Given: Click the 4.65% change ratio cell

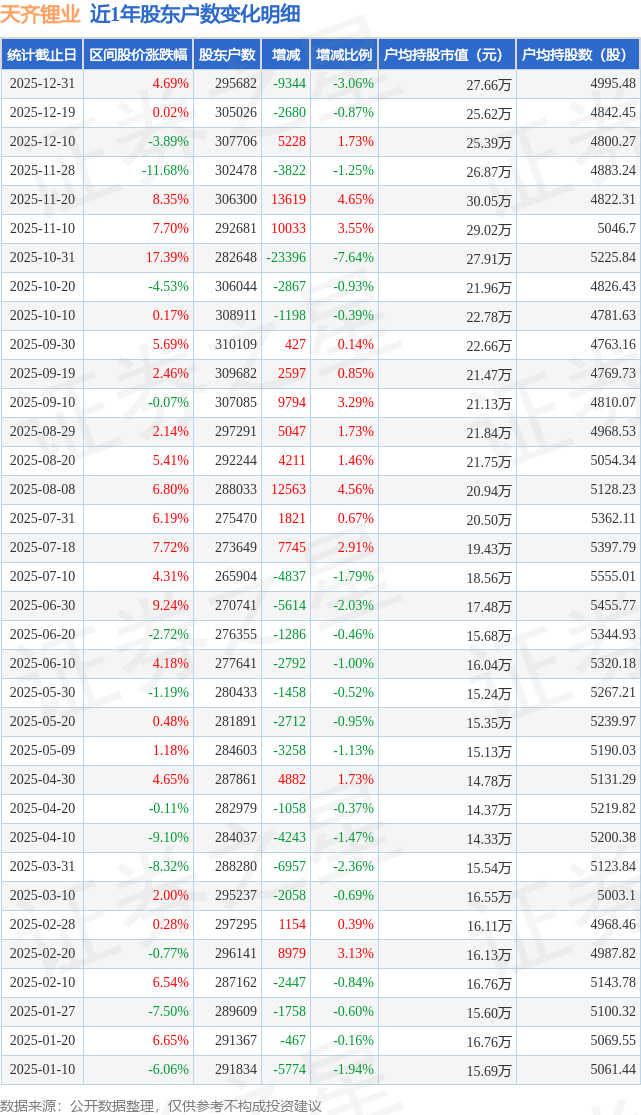Looking at the screenshot, I should click(x=355, y=200).
